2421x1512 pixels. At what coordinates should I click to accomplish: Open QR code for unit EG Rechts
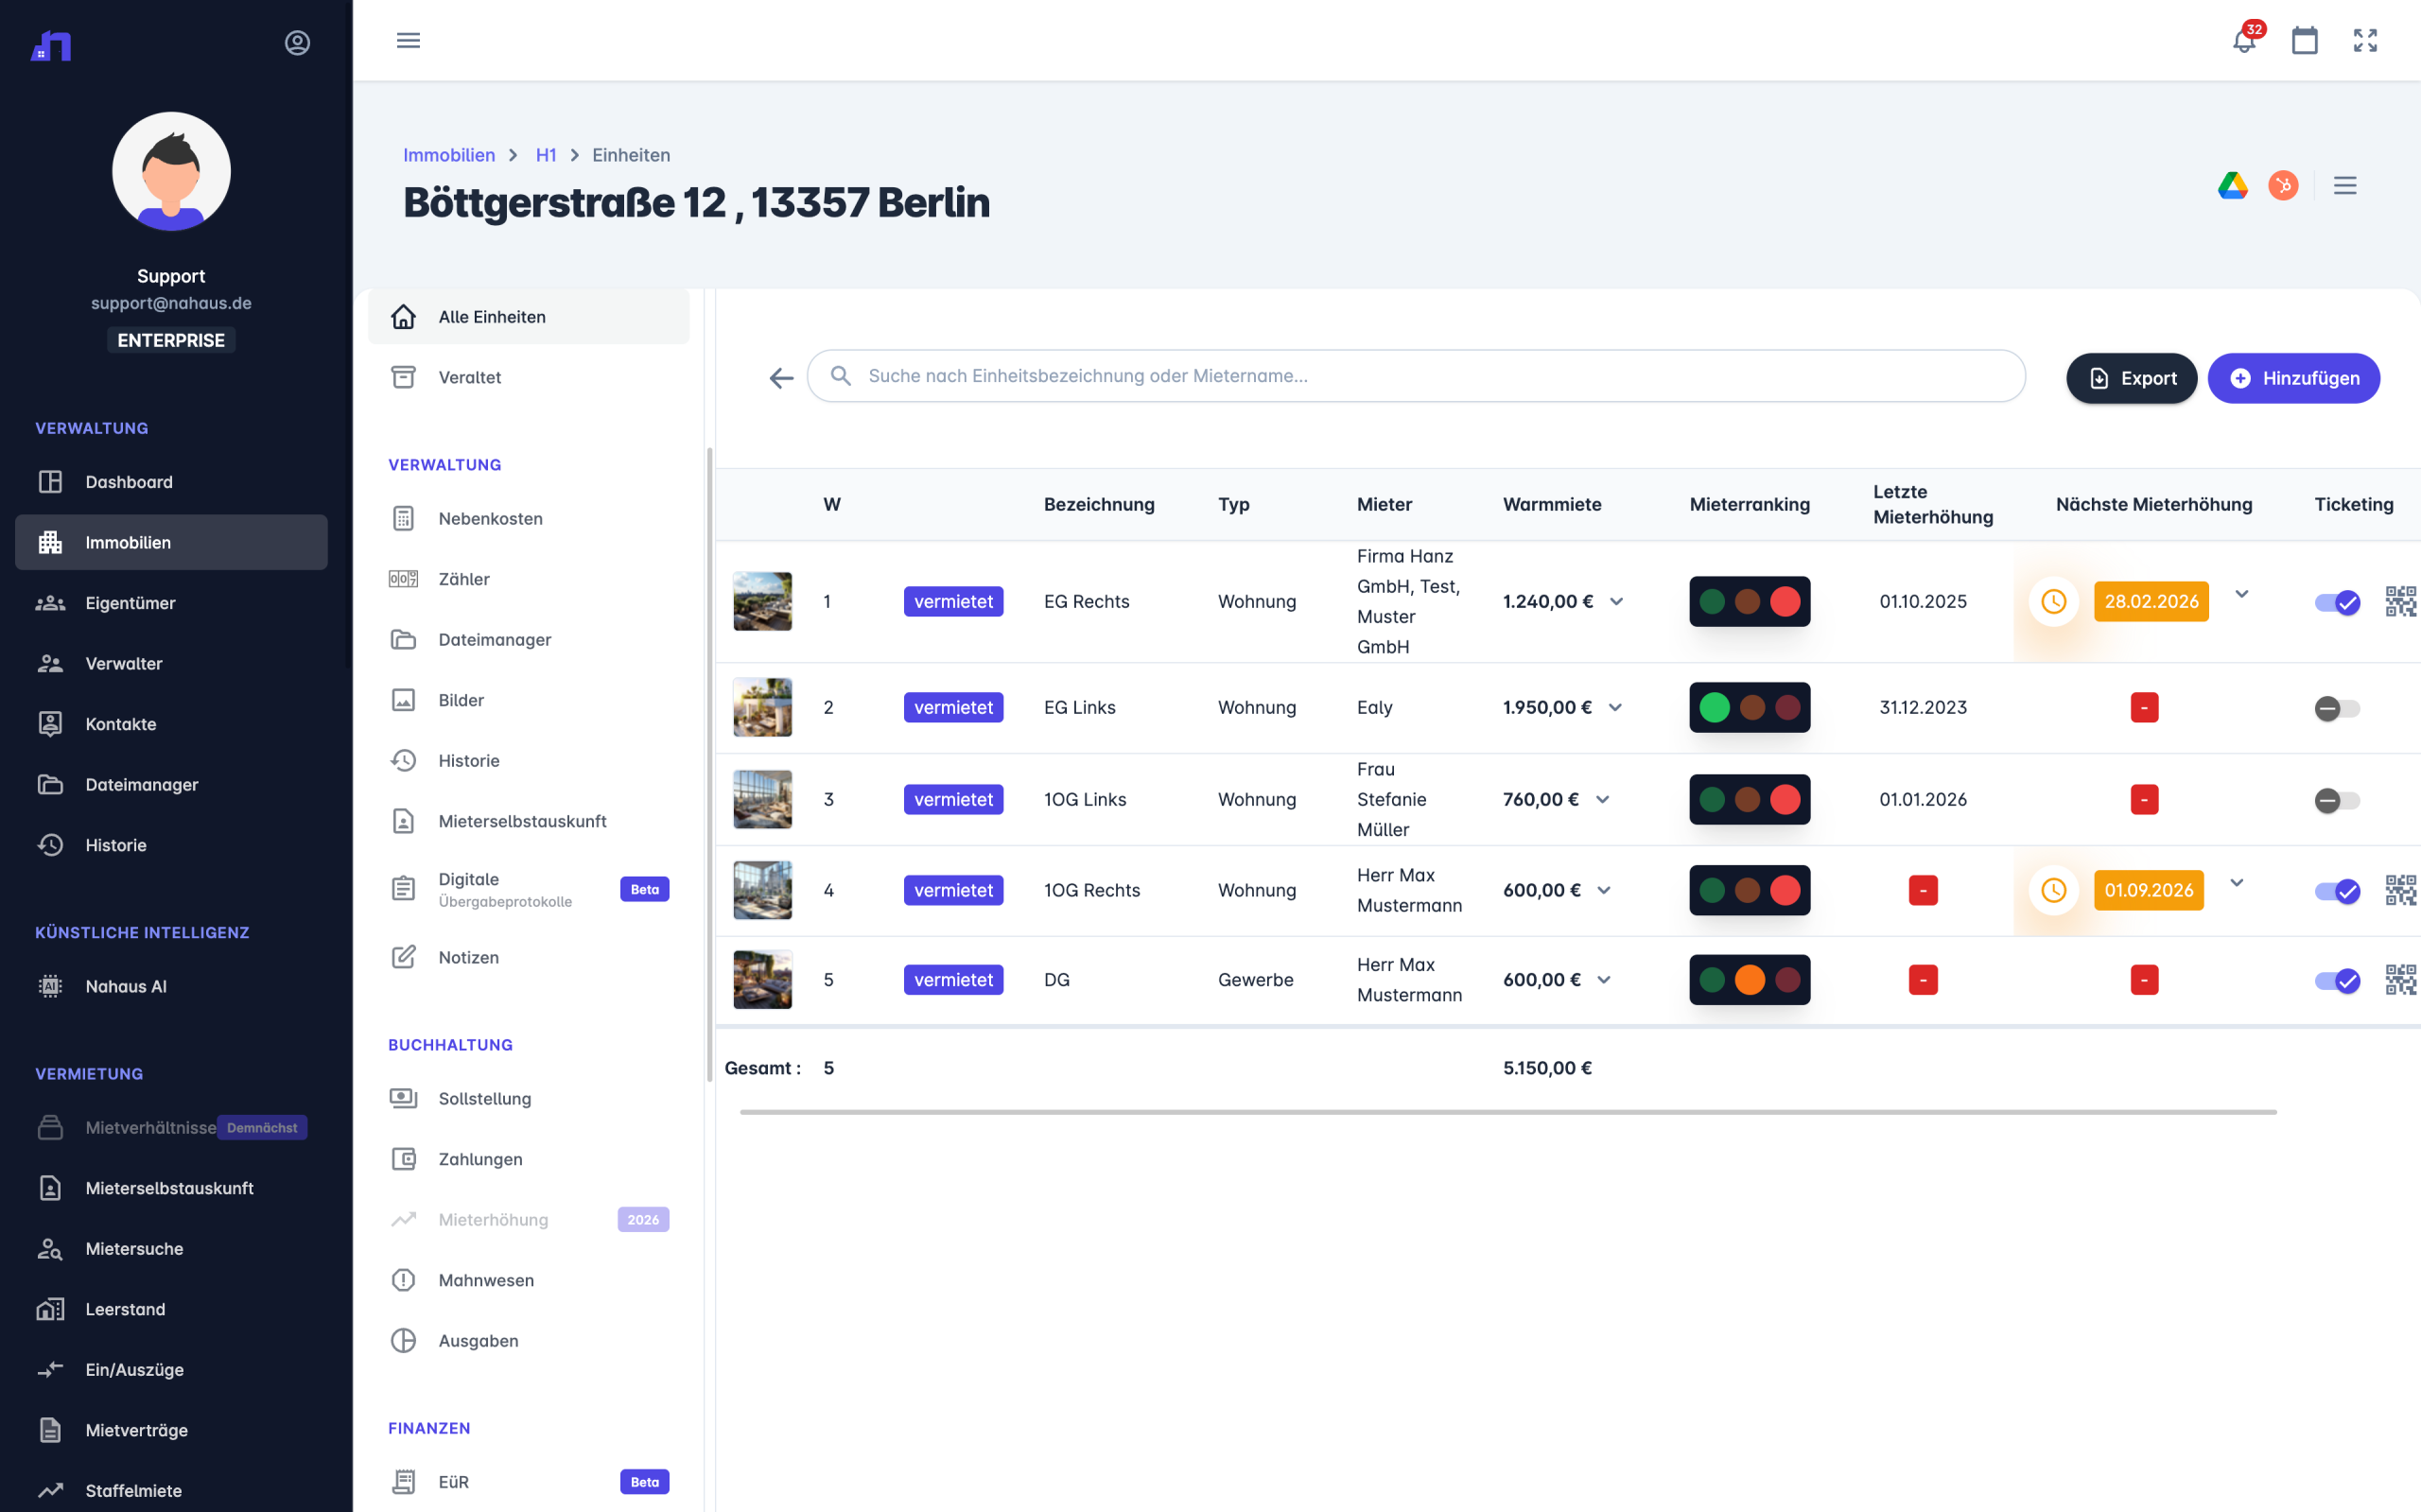[x=2400, y=601]
